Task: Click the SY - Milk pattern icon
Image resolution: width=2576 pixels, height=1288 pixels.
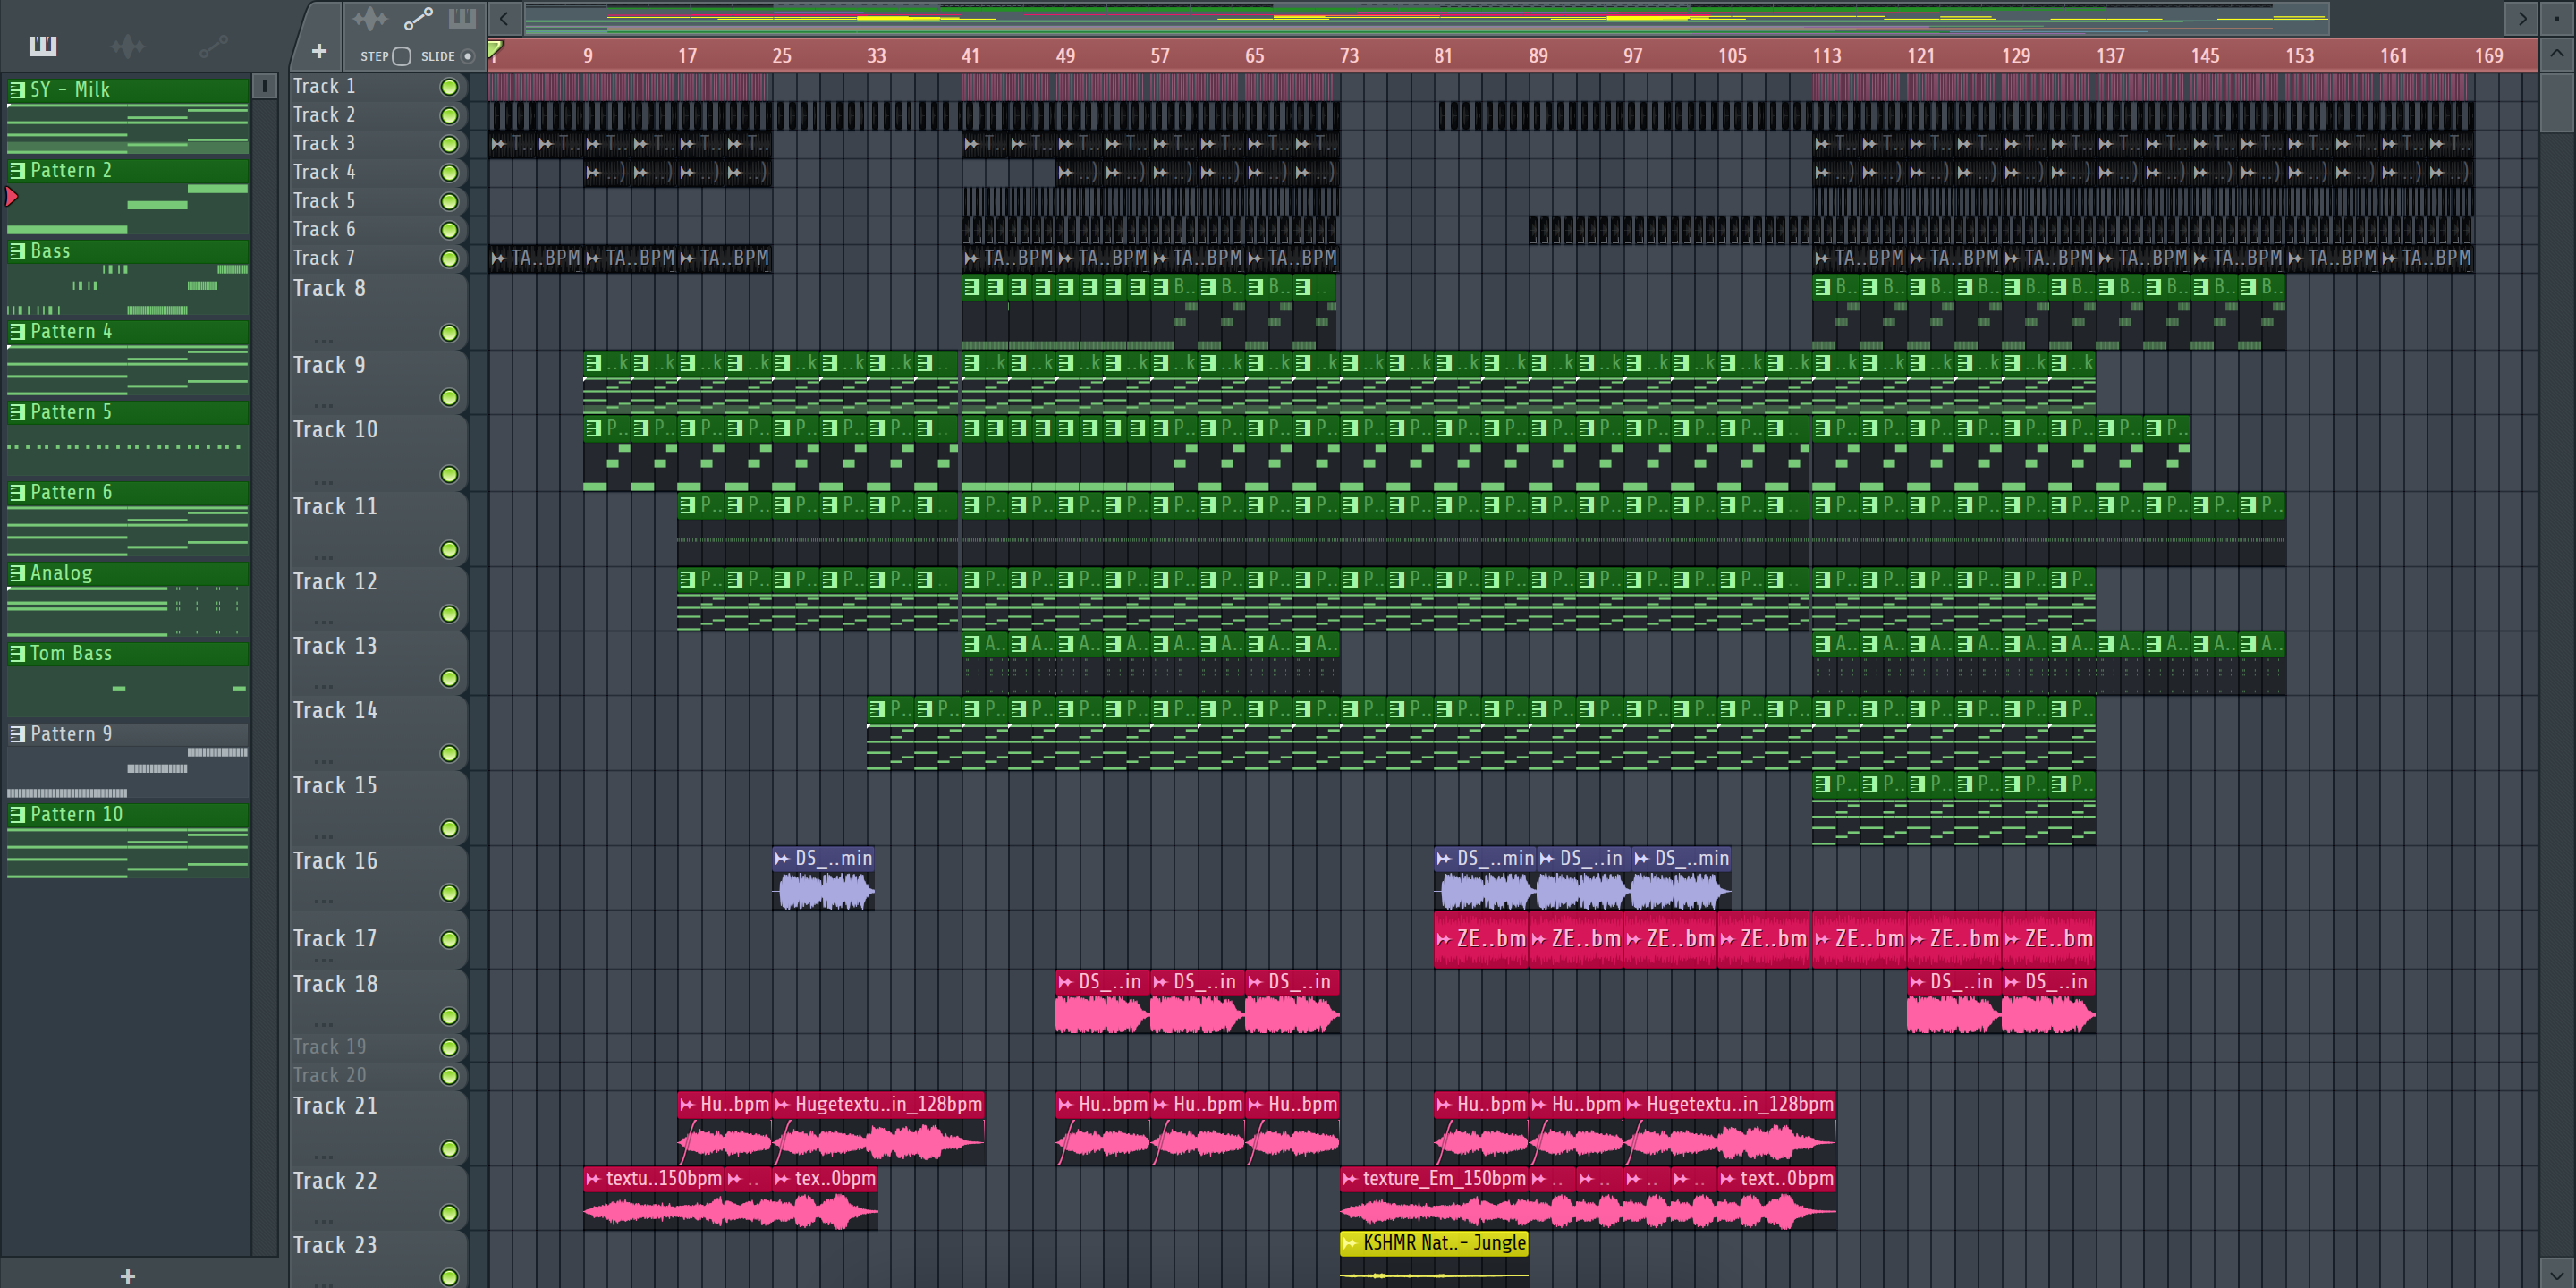Action: [17, 90]
